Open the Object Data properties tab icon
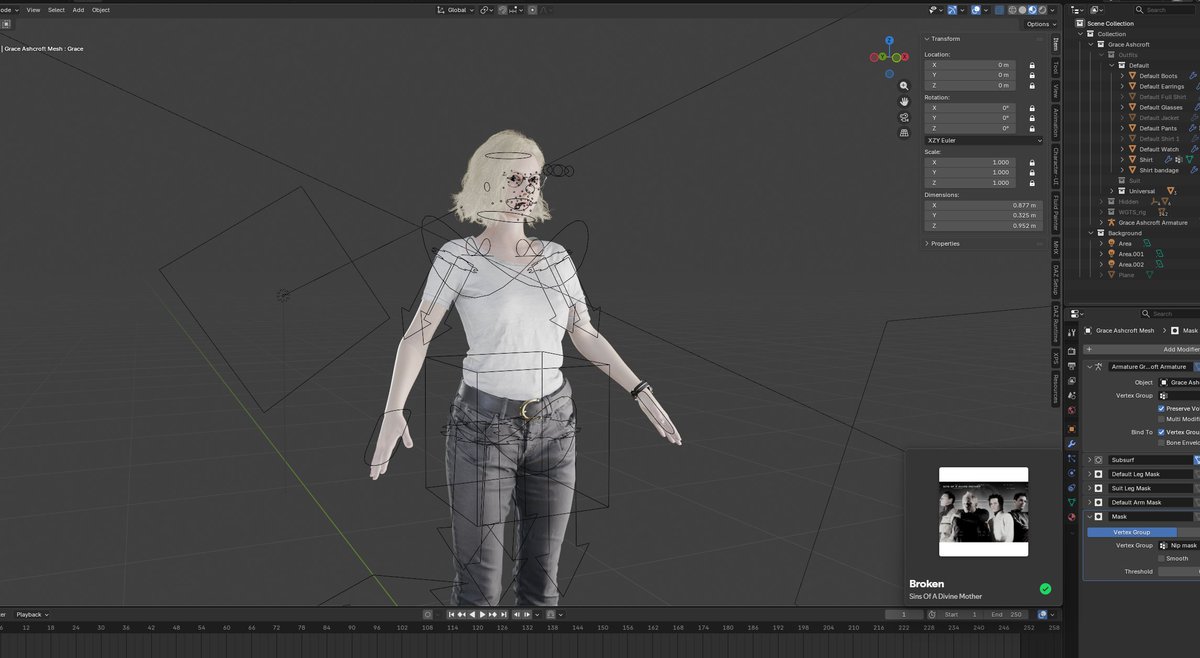 tap(1072, 502)
